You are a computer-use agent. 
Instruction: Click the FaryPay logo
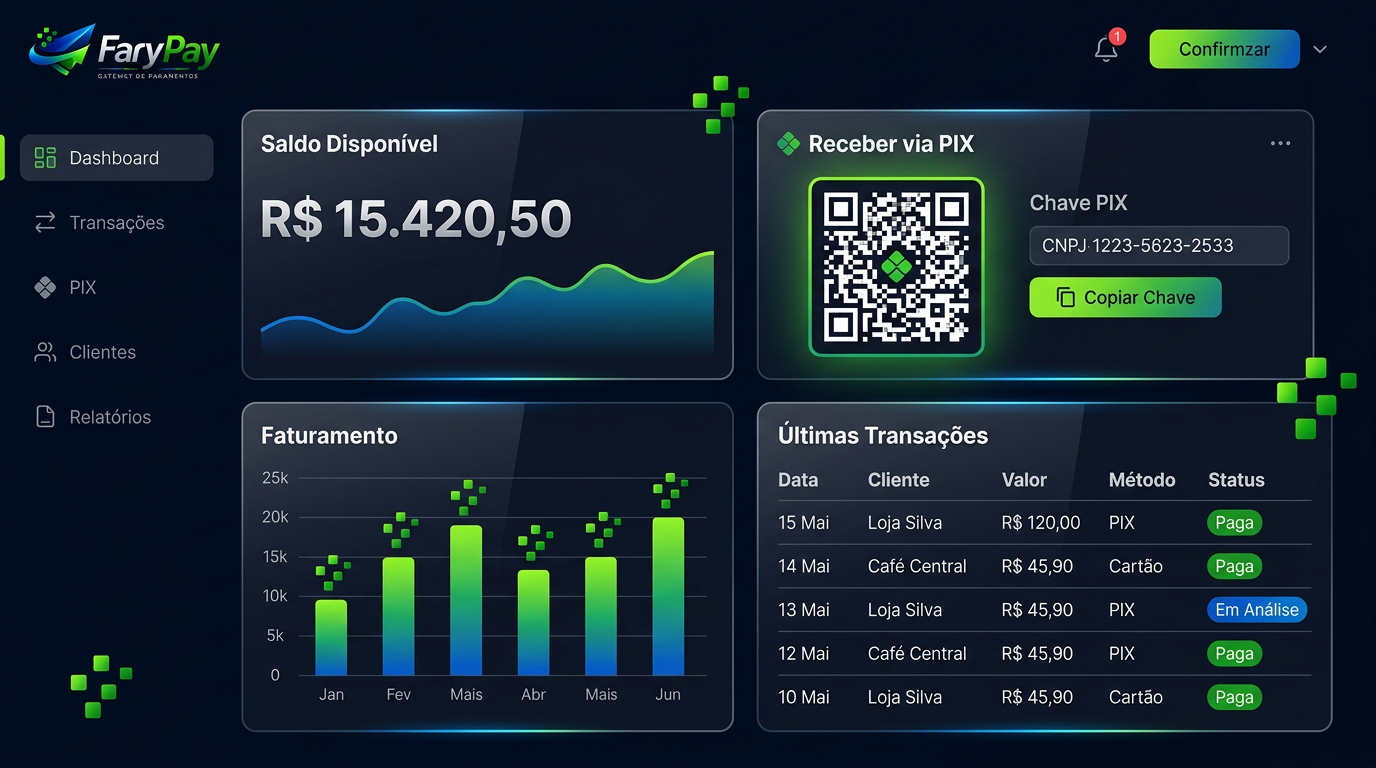(x=120, y=47)
